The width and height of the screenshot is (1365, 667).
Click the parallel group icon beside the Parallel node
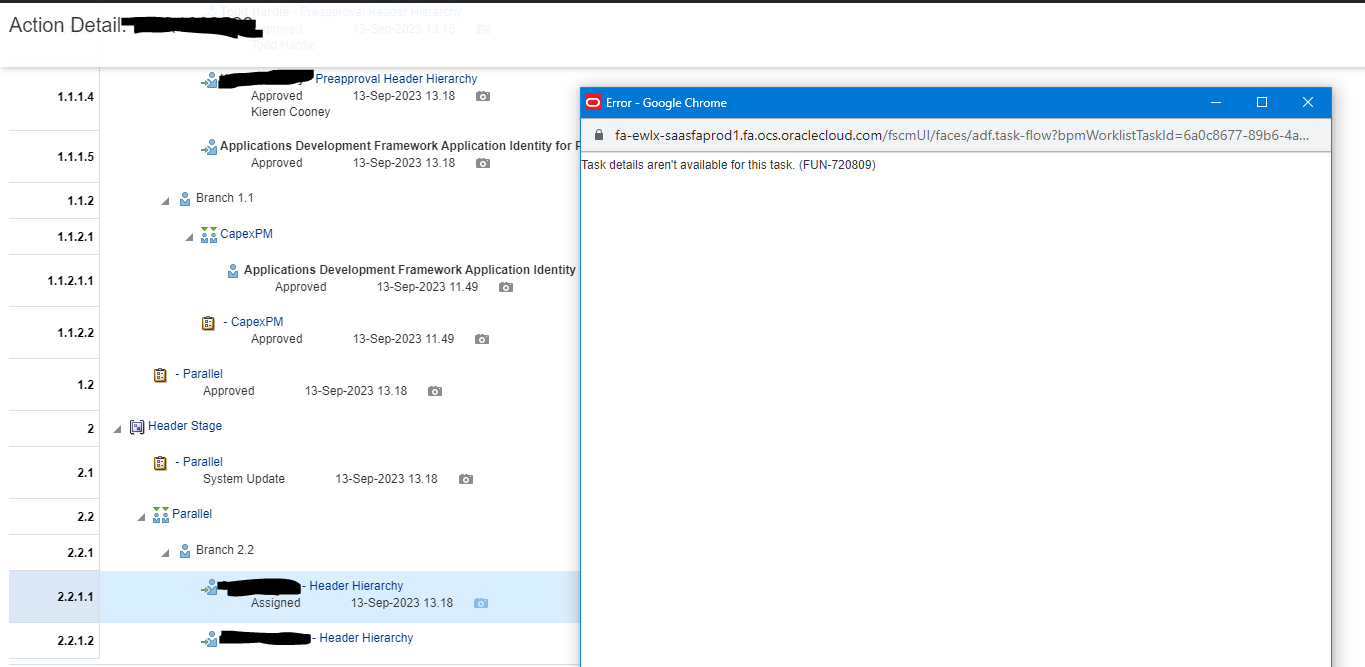(x=160, y=513)
